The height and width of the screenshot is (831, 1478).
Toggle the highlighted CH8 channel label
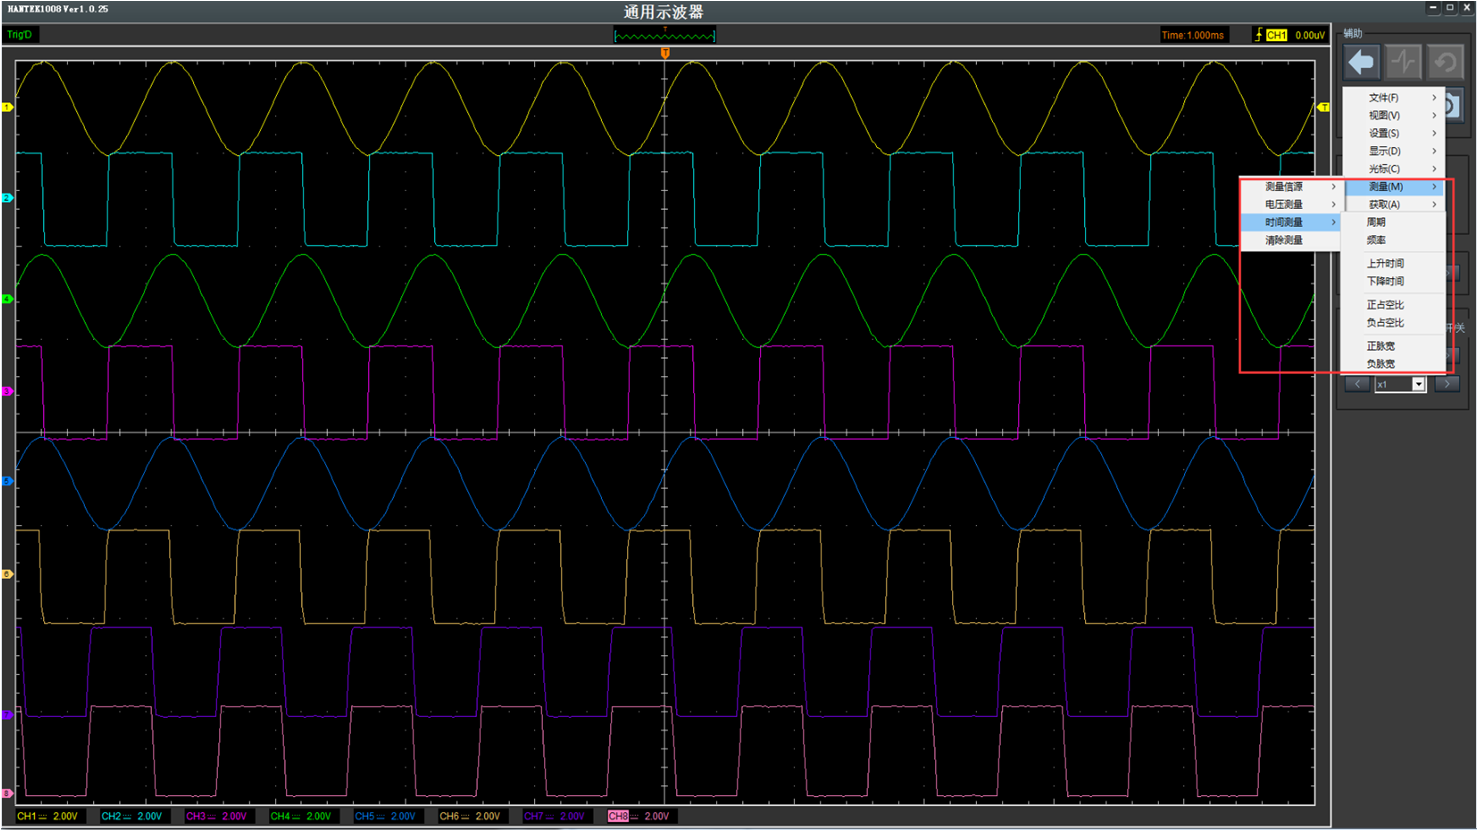pyautogui.click(x=638, y=816)
